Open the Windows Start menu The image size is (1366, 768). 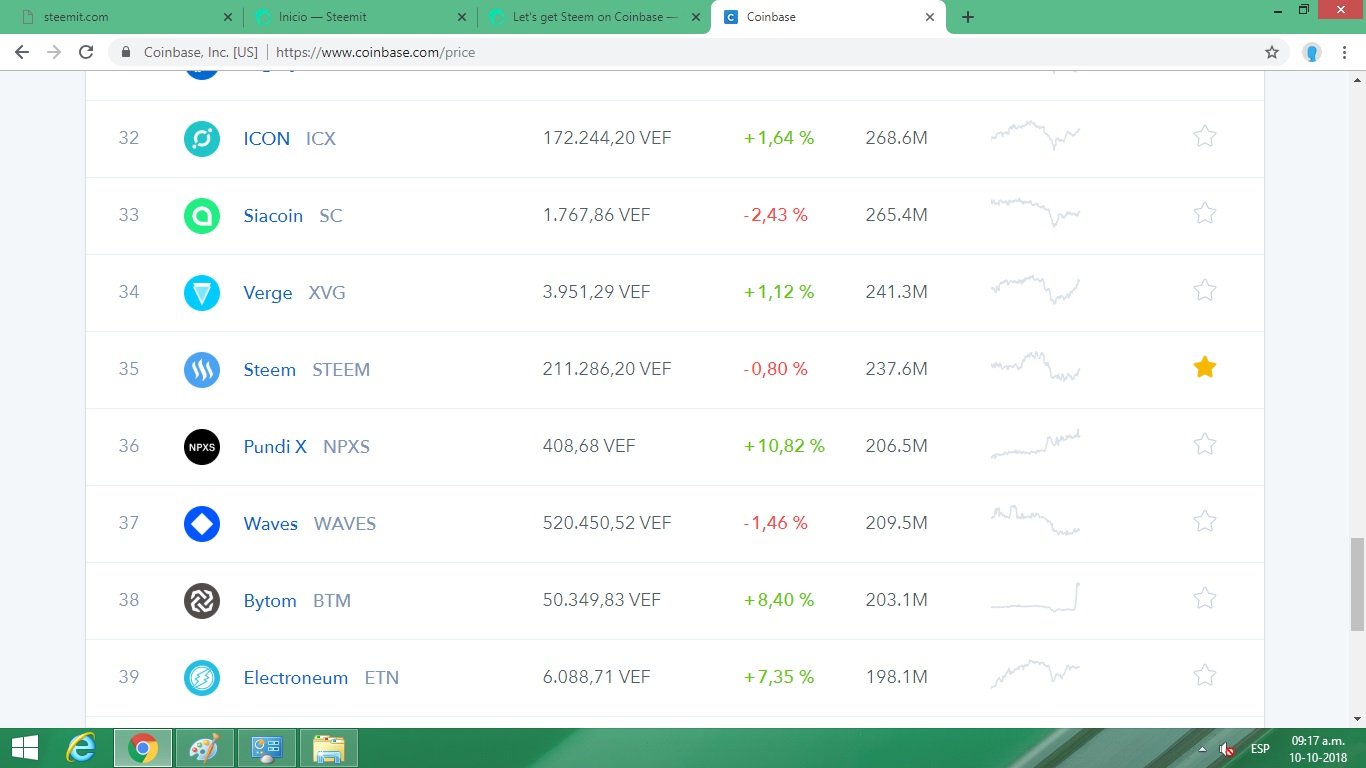point(25,748)
